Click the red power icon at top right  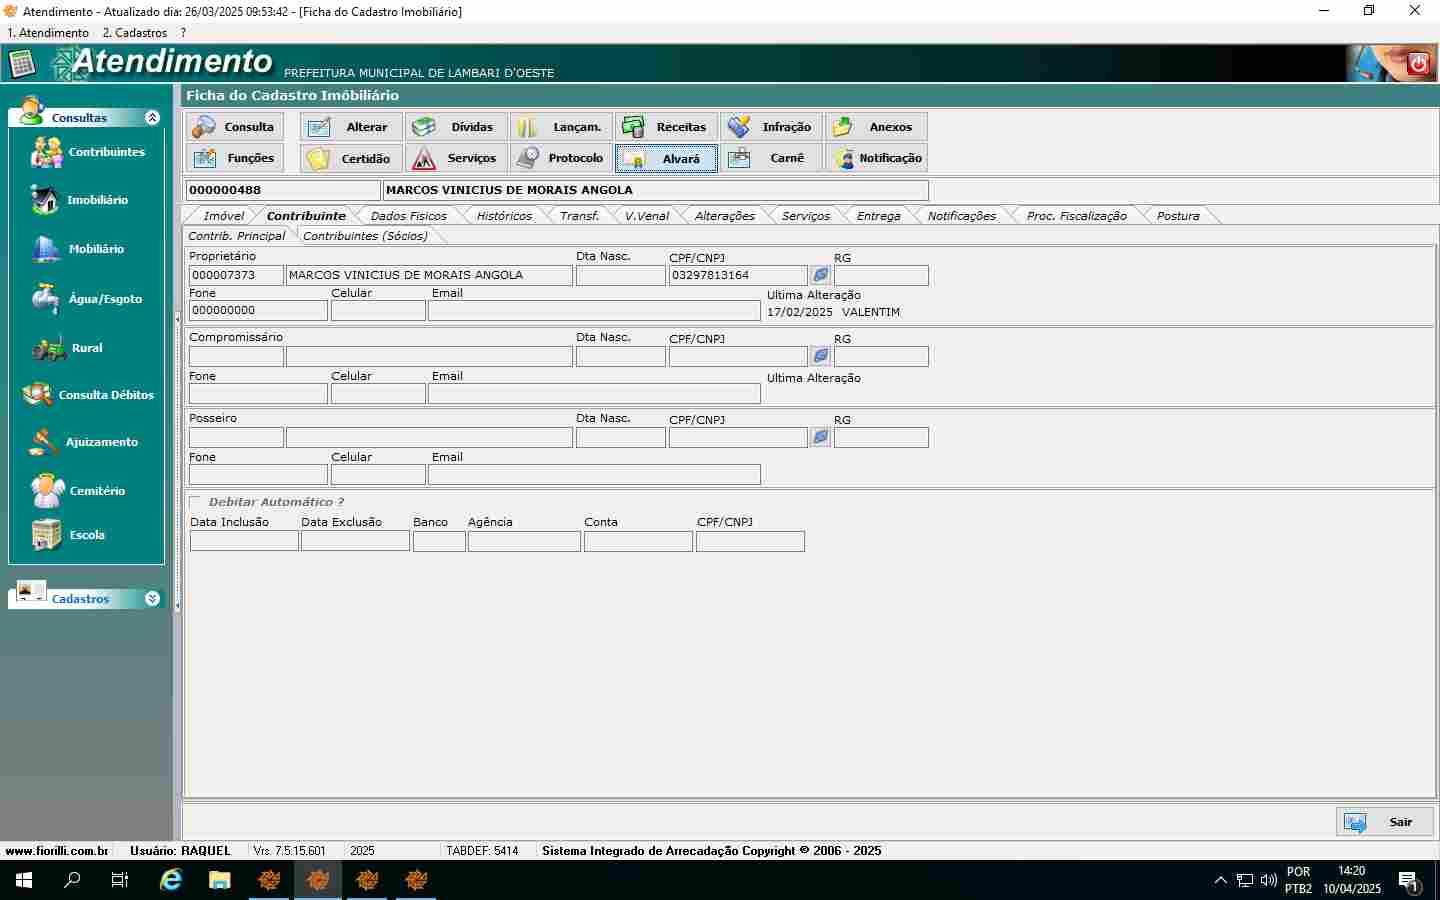(x=1418, y=64)
